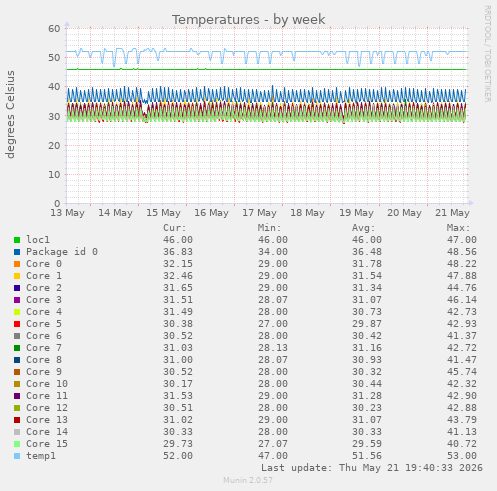Click the Core 15 light green swatch

coord(17,444)
